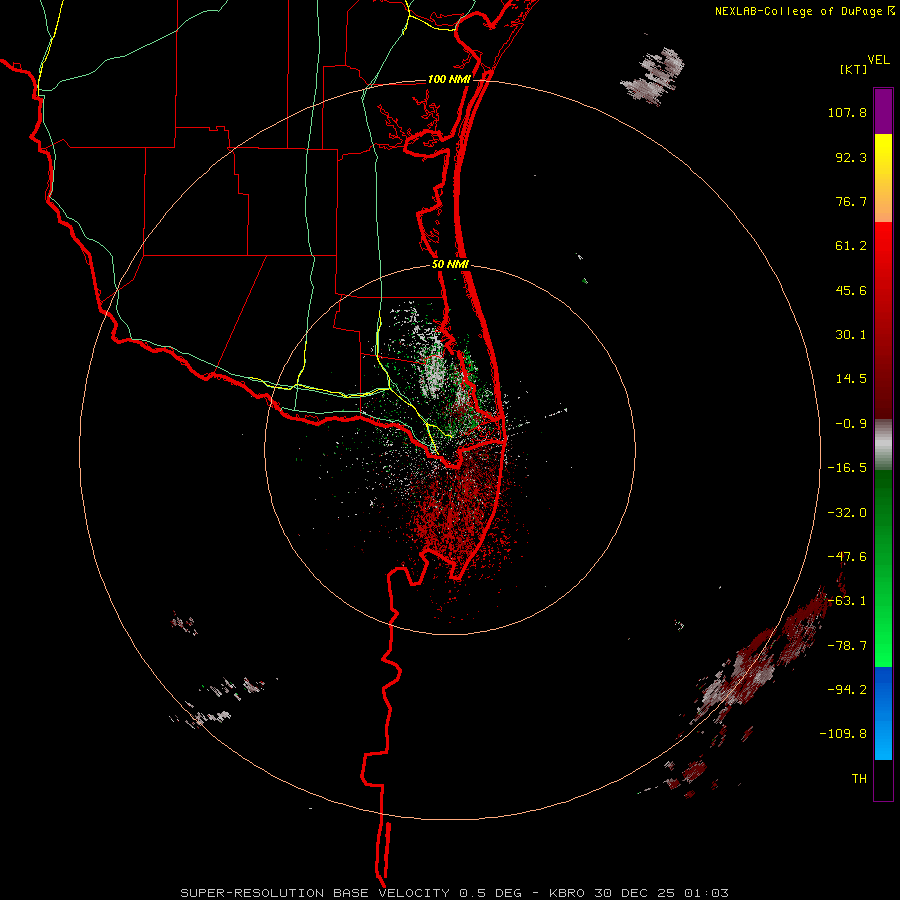900x900 pixels.
Task: Click the 107.8 velocity scale value
Action: click(x=847, y=112)
